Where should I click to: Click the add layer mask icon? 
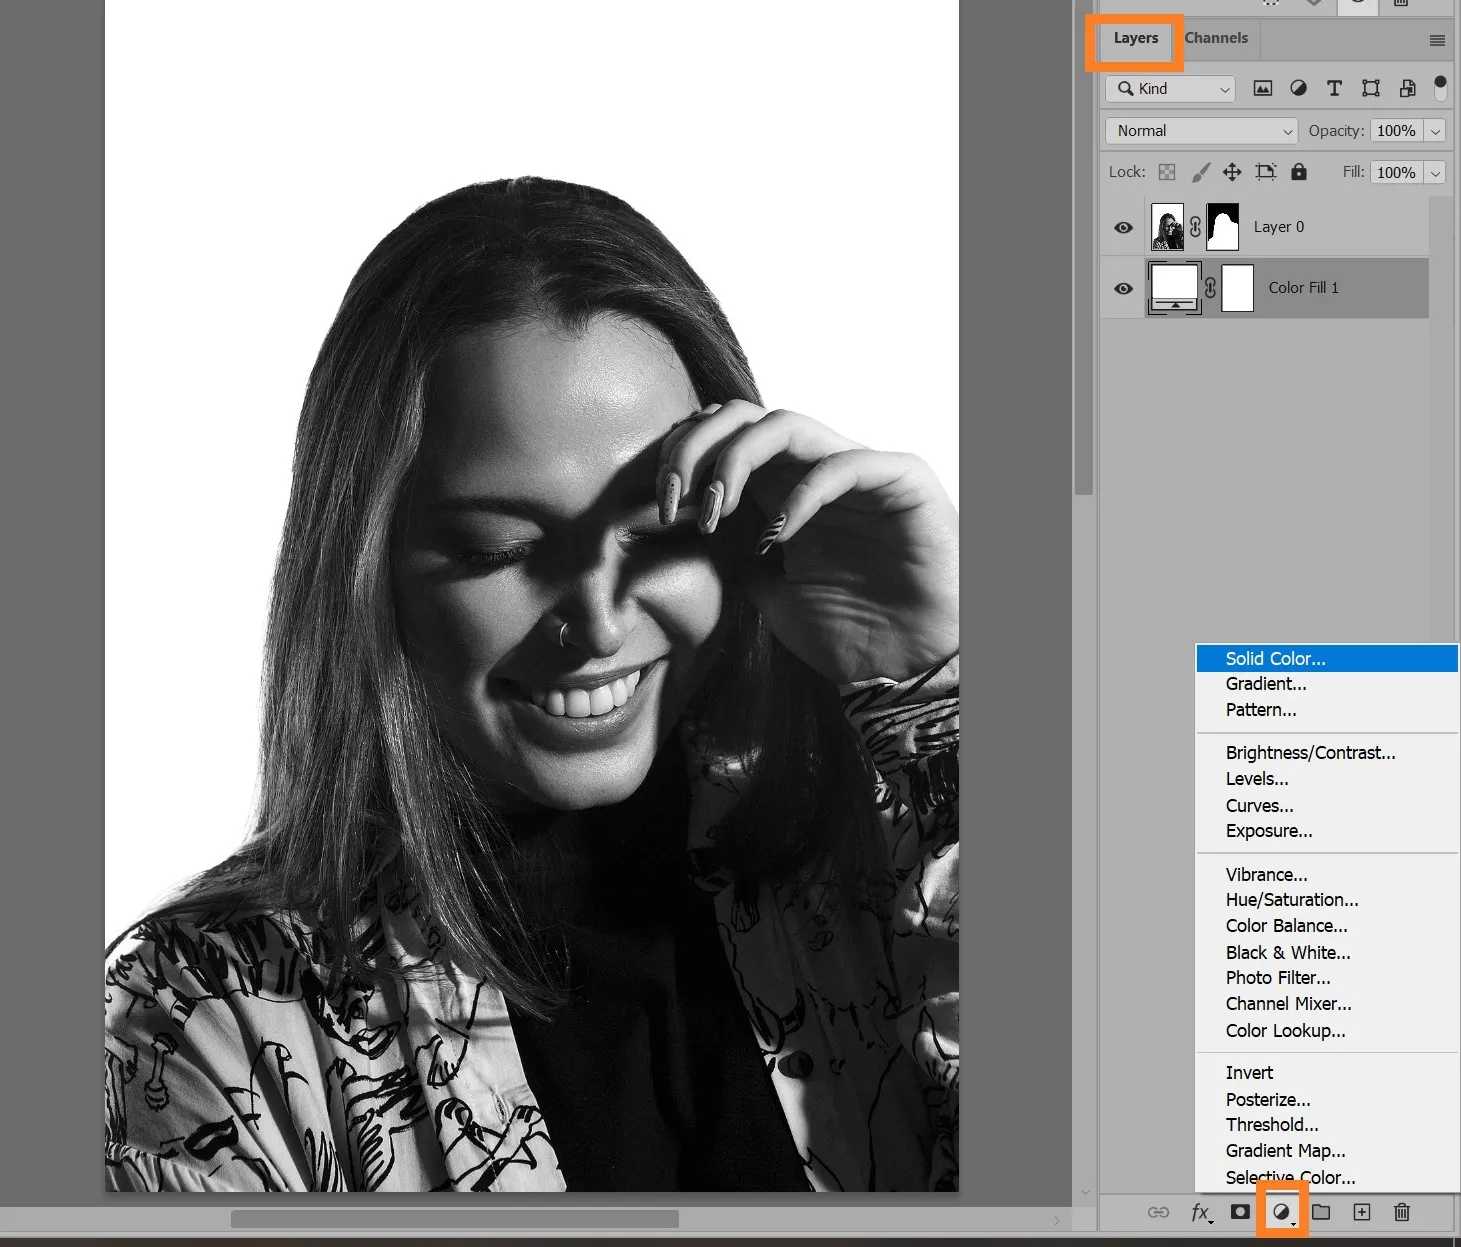click(x=1240, y=1212)
